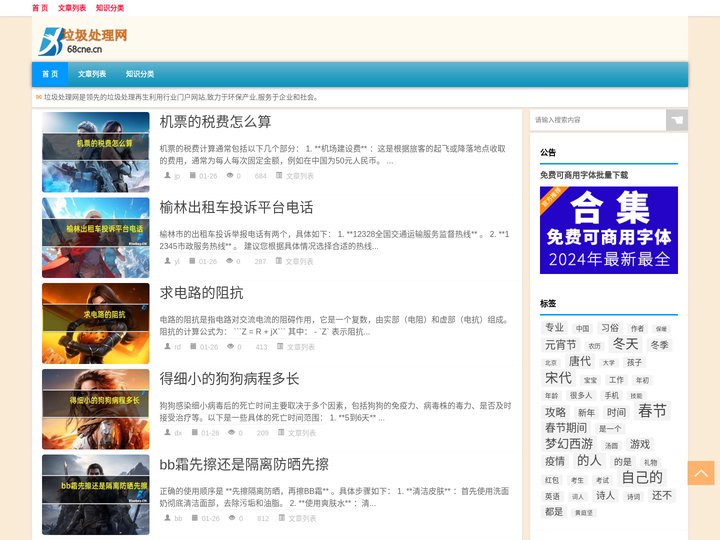Click the views eye icon for 榆林出租车投诉平台电话
This screenshot has height=540, width=720.
(230, 261)
